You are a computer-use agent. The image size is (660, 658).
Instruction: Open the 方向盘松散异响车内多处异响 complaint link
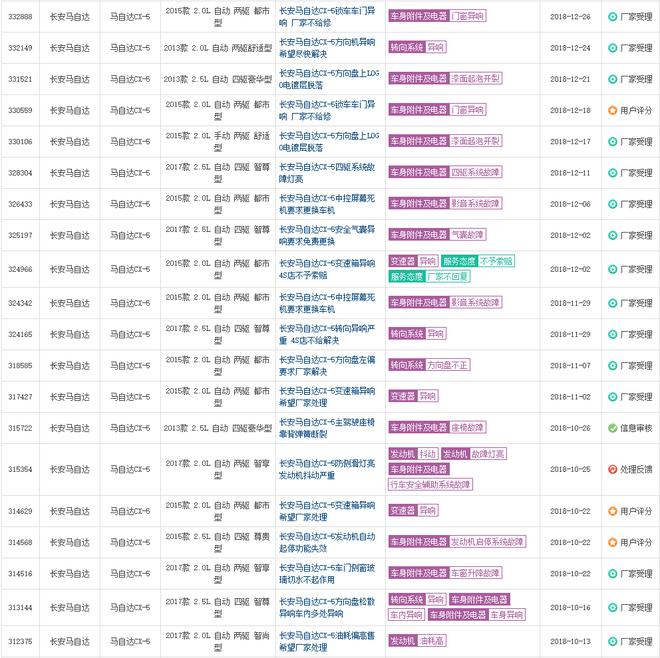pos(327,607)
